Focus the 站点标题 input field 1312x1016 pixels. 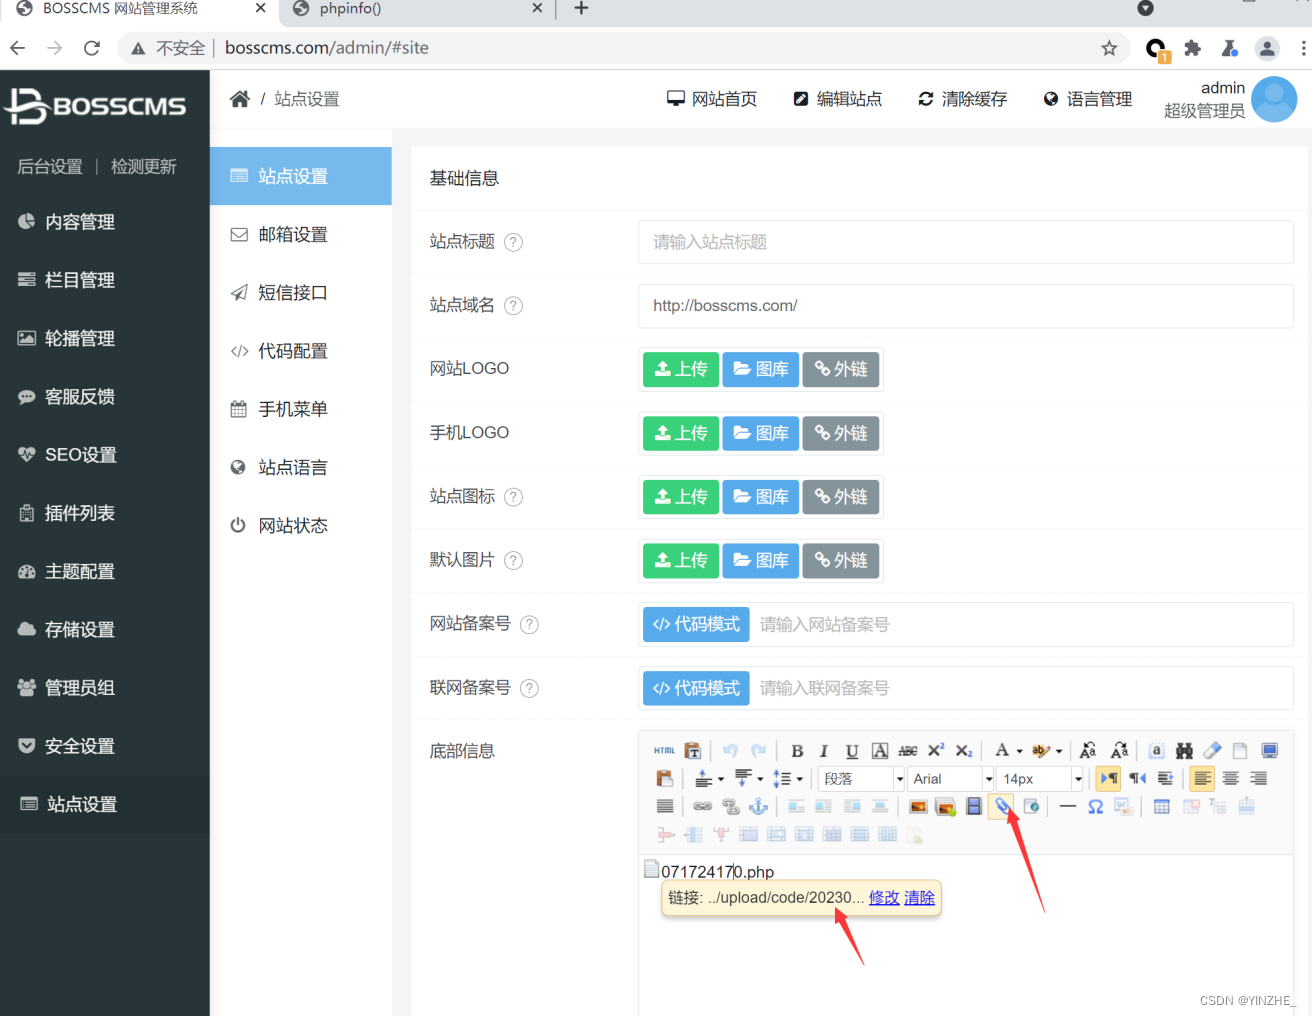pyautogui.click(x=966, y=242)
